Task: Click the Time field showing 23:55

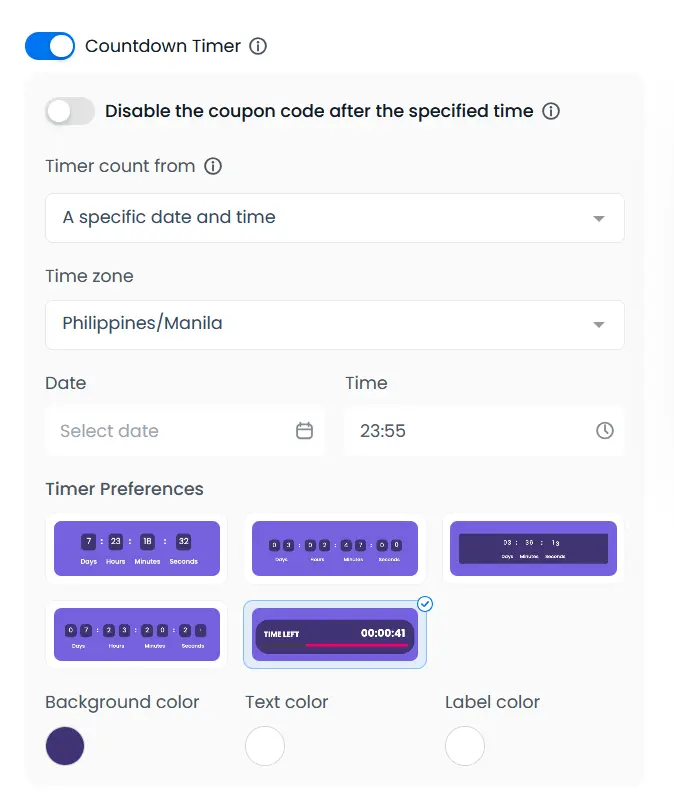Action: pyautogui.click(x=470, y=431)
